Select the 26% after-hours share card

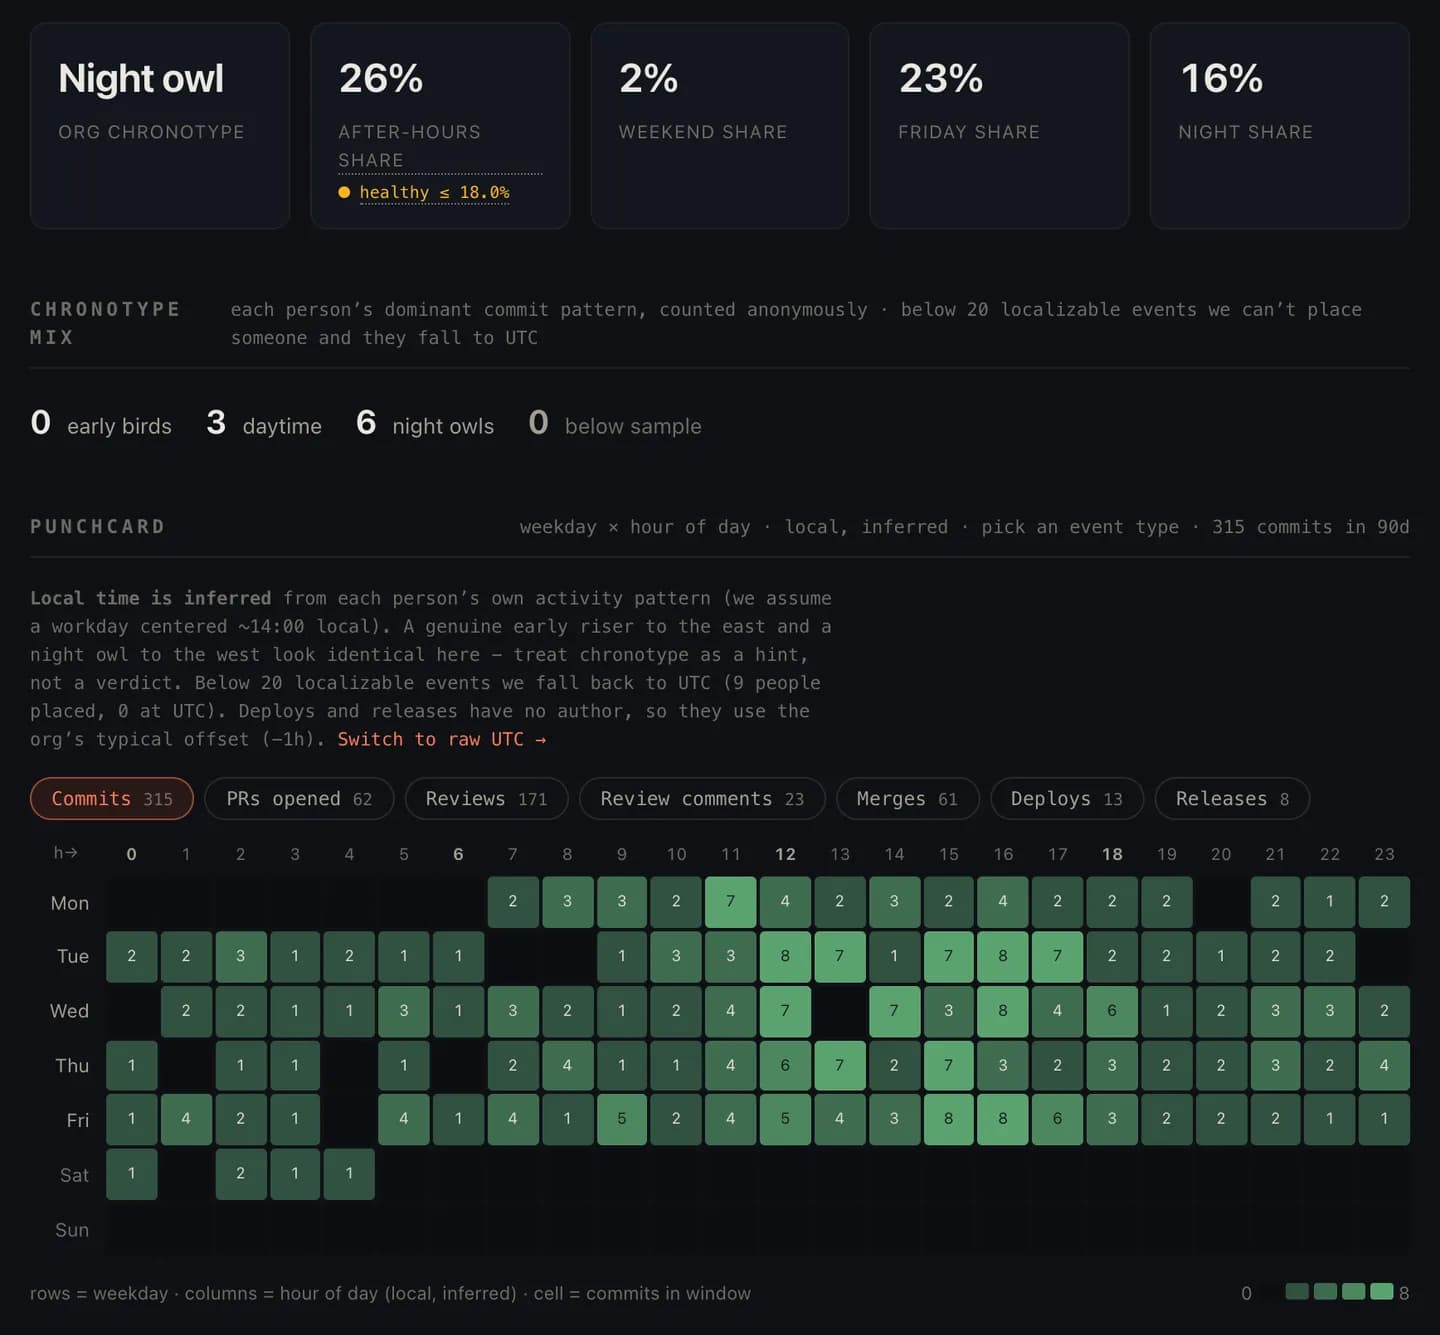pos(440,126)
